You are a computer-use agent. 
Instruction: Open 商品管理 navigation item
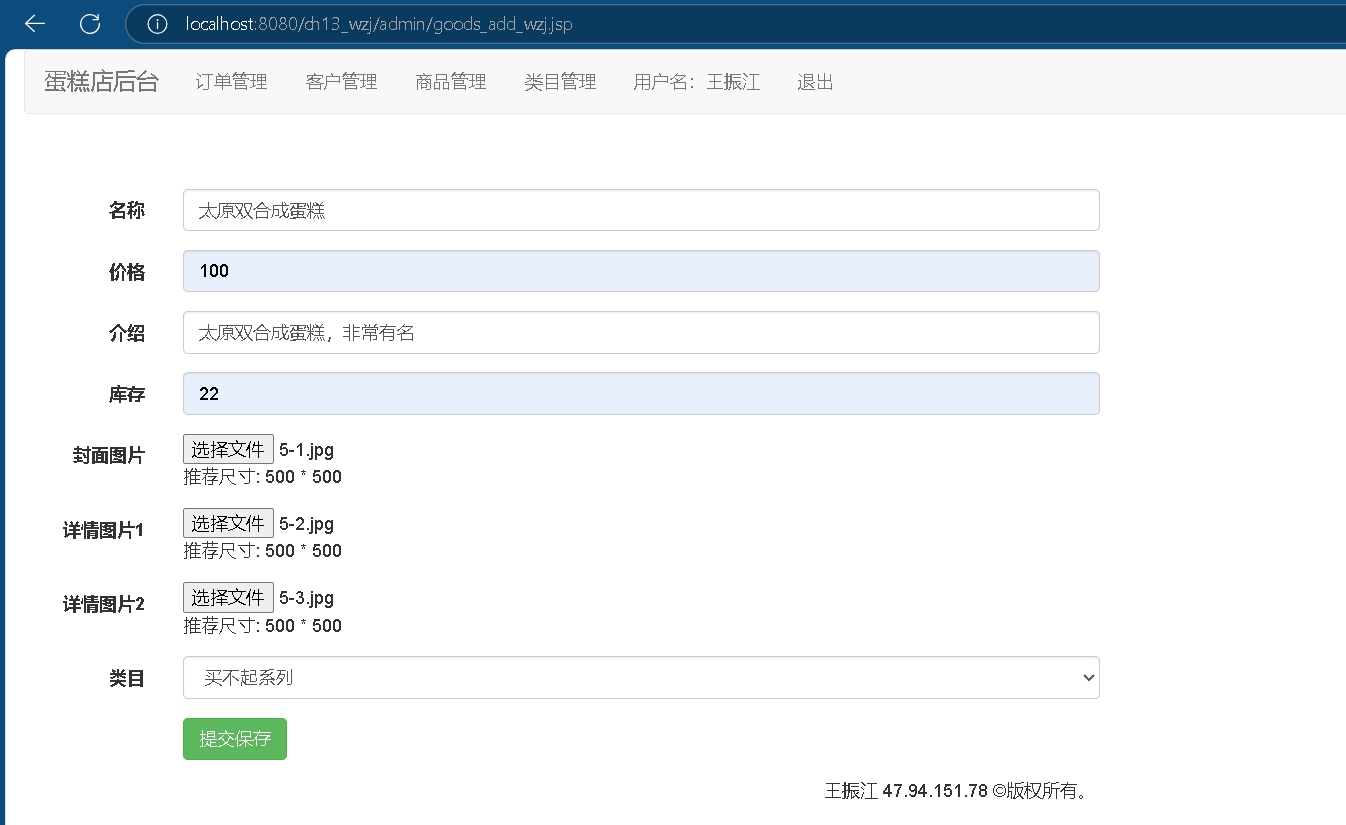[450, 82]
